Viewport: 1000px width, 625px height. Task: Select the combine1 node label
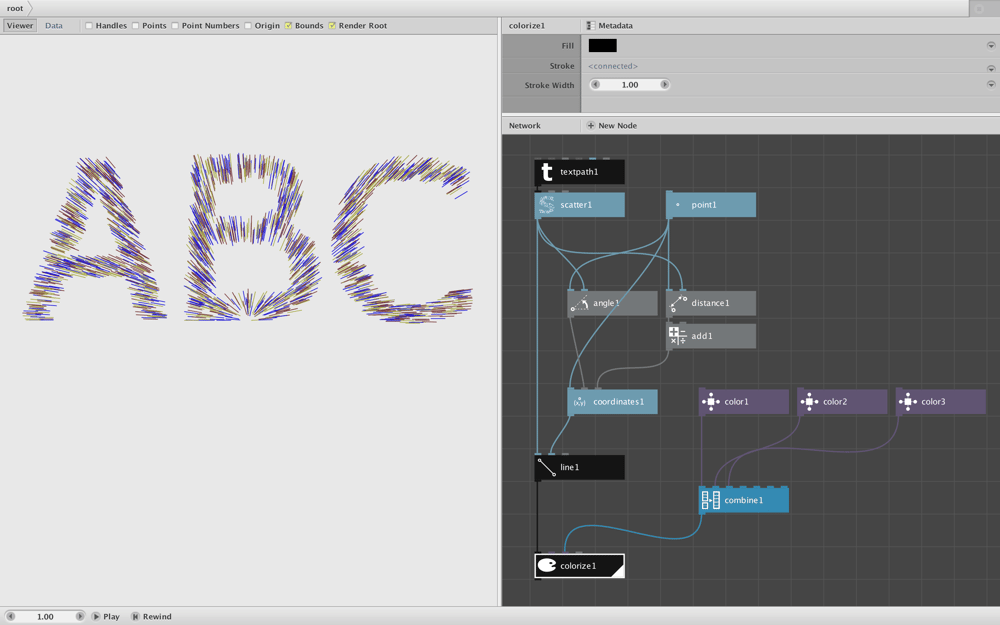[x=744, y=500]
